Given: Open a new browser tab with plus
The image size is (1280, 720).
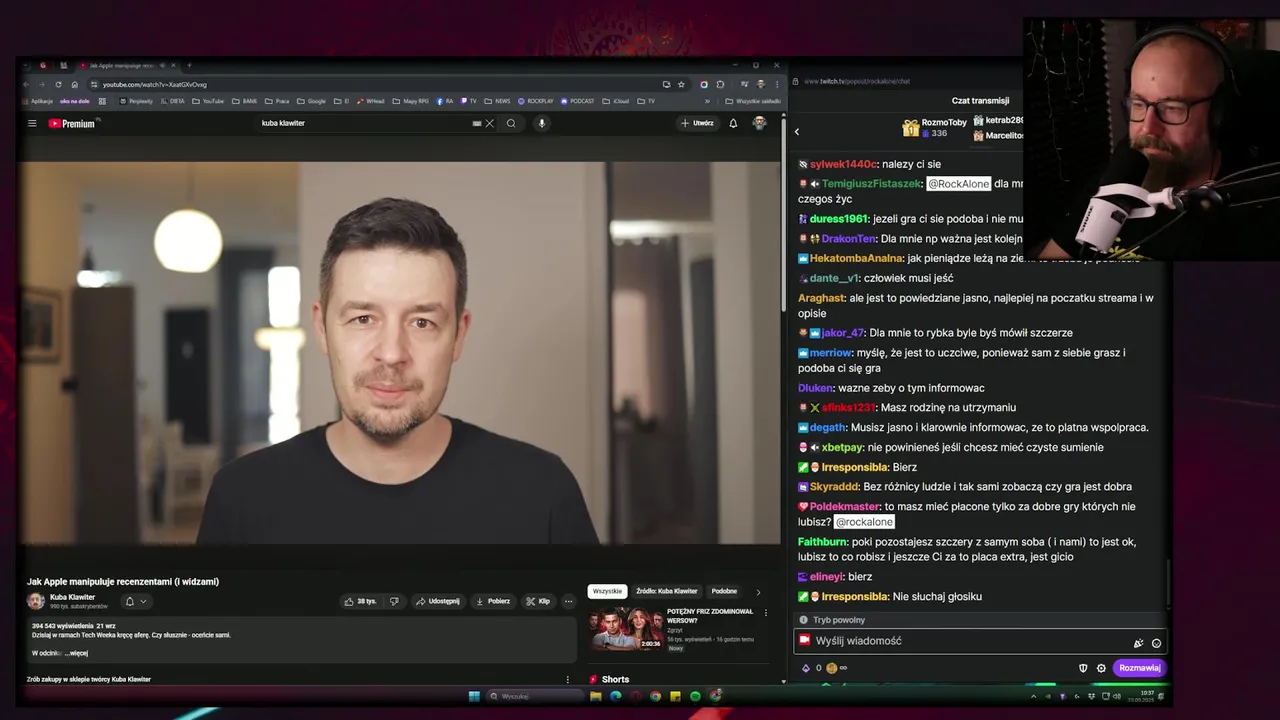Looking at the screenshot, I should (189, 65).
